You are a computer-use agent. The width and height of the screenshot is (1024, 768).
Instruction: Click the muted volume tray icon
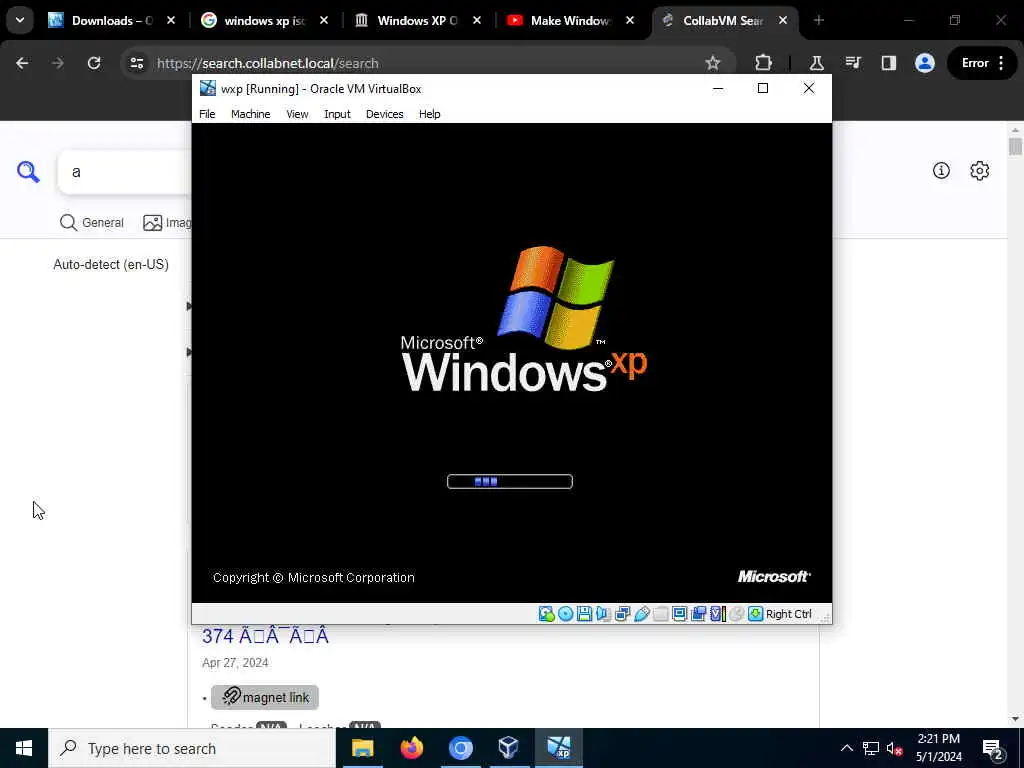(895, 748)
